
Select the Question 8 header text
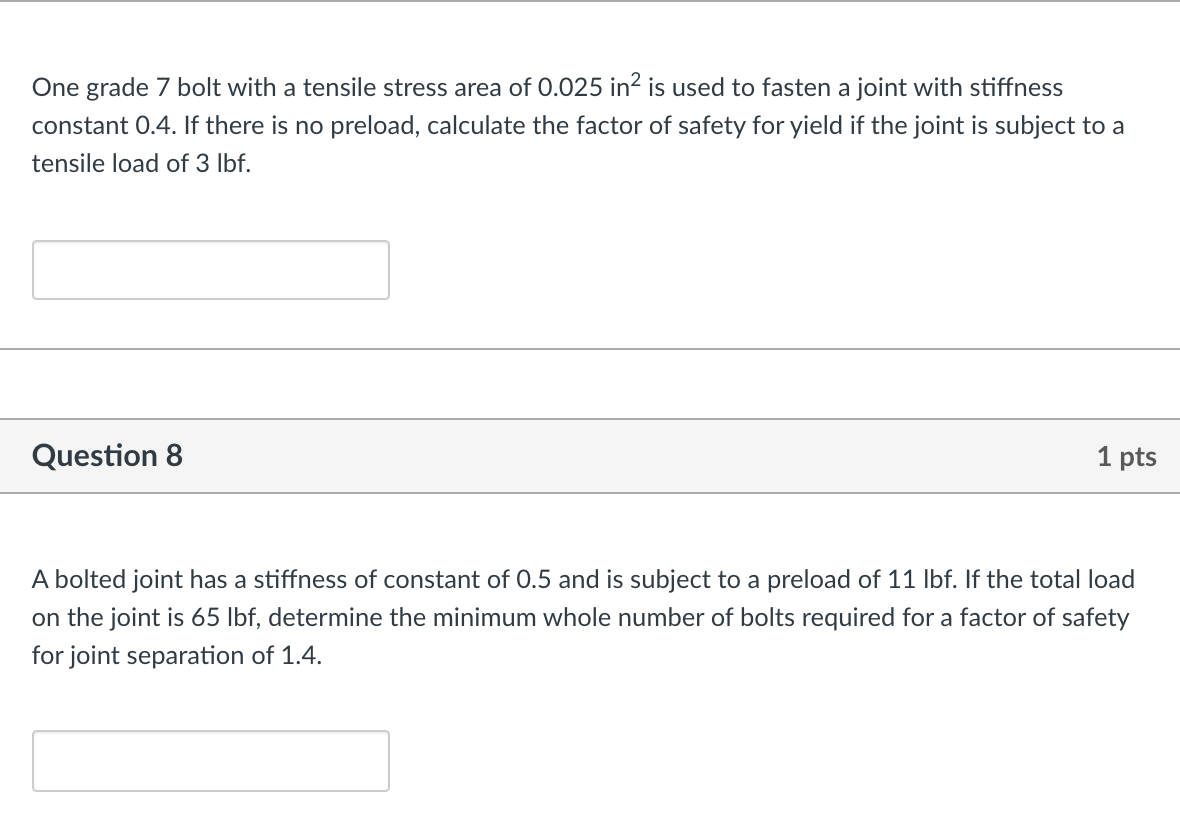tap(106, 456)
